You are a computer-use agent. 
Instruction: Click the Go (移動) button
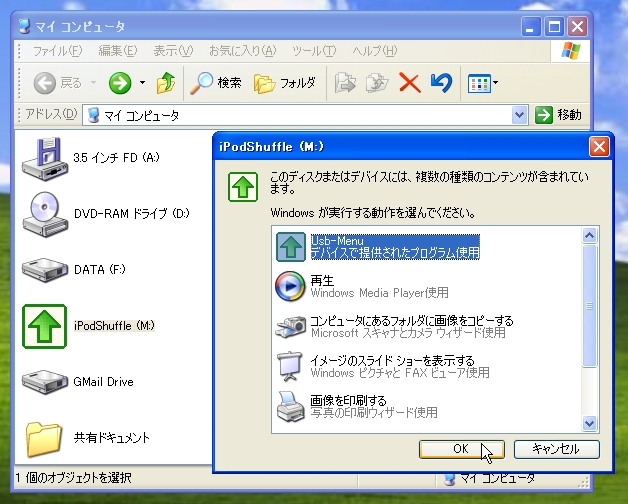pos(558,115)
